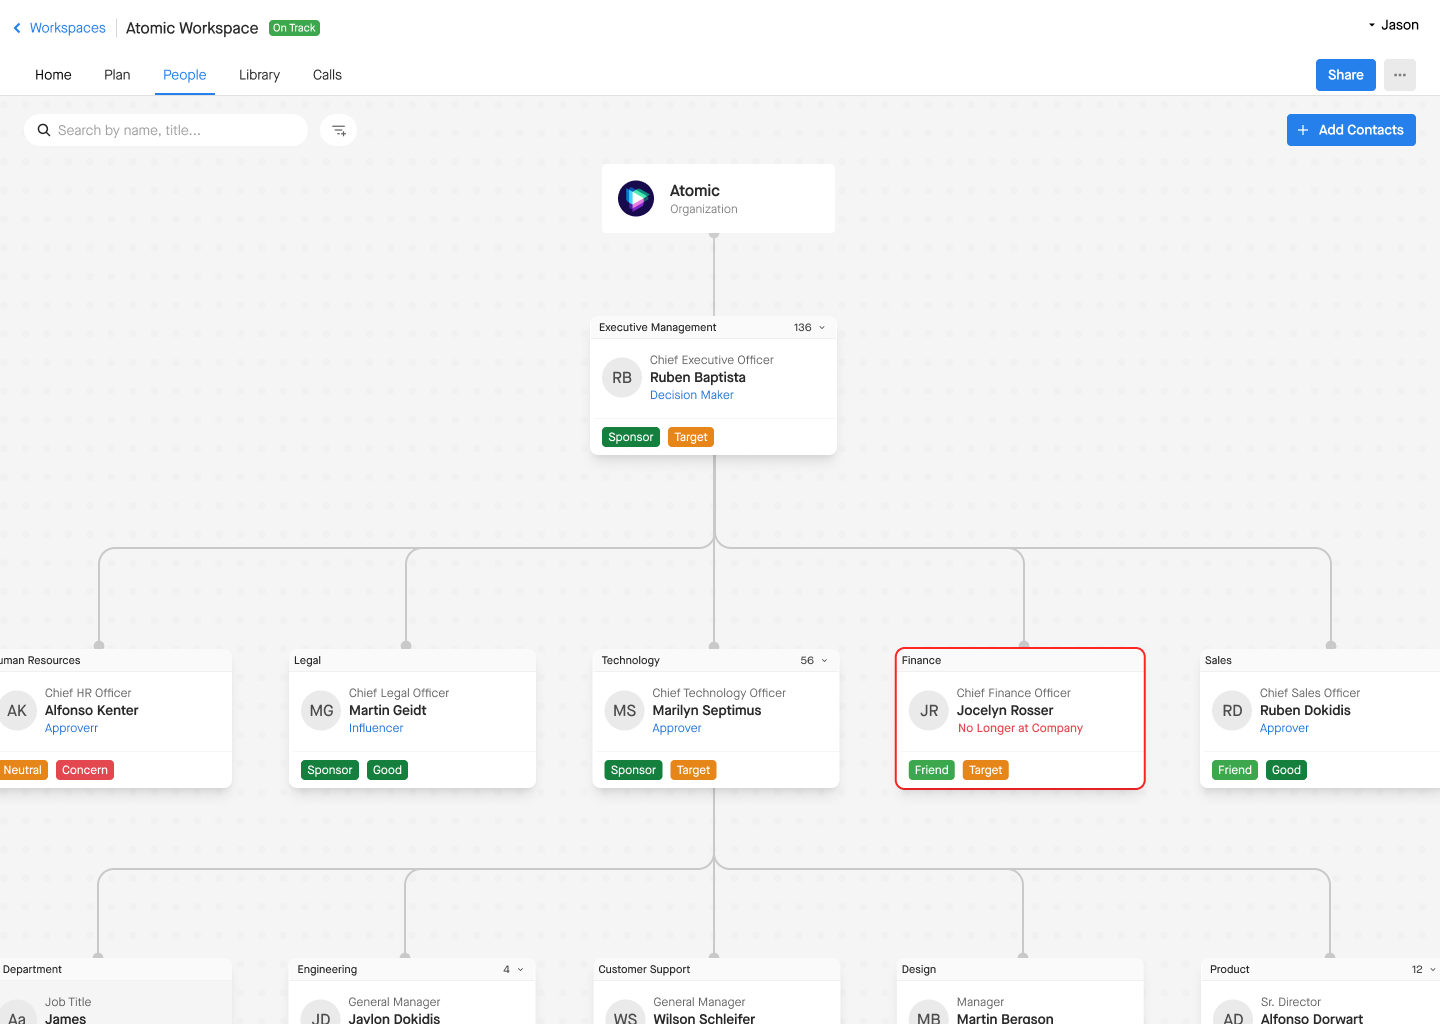The width and height of the screenshot is (1440, 1024).
Task: Toggle the Sponsor tag on Ruben Baptista
Action: coord(630,437)
